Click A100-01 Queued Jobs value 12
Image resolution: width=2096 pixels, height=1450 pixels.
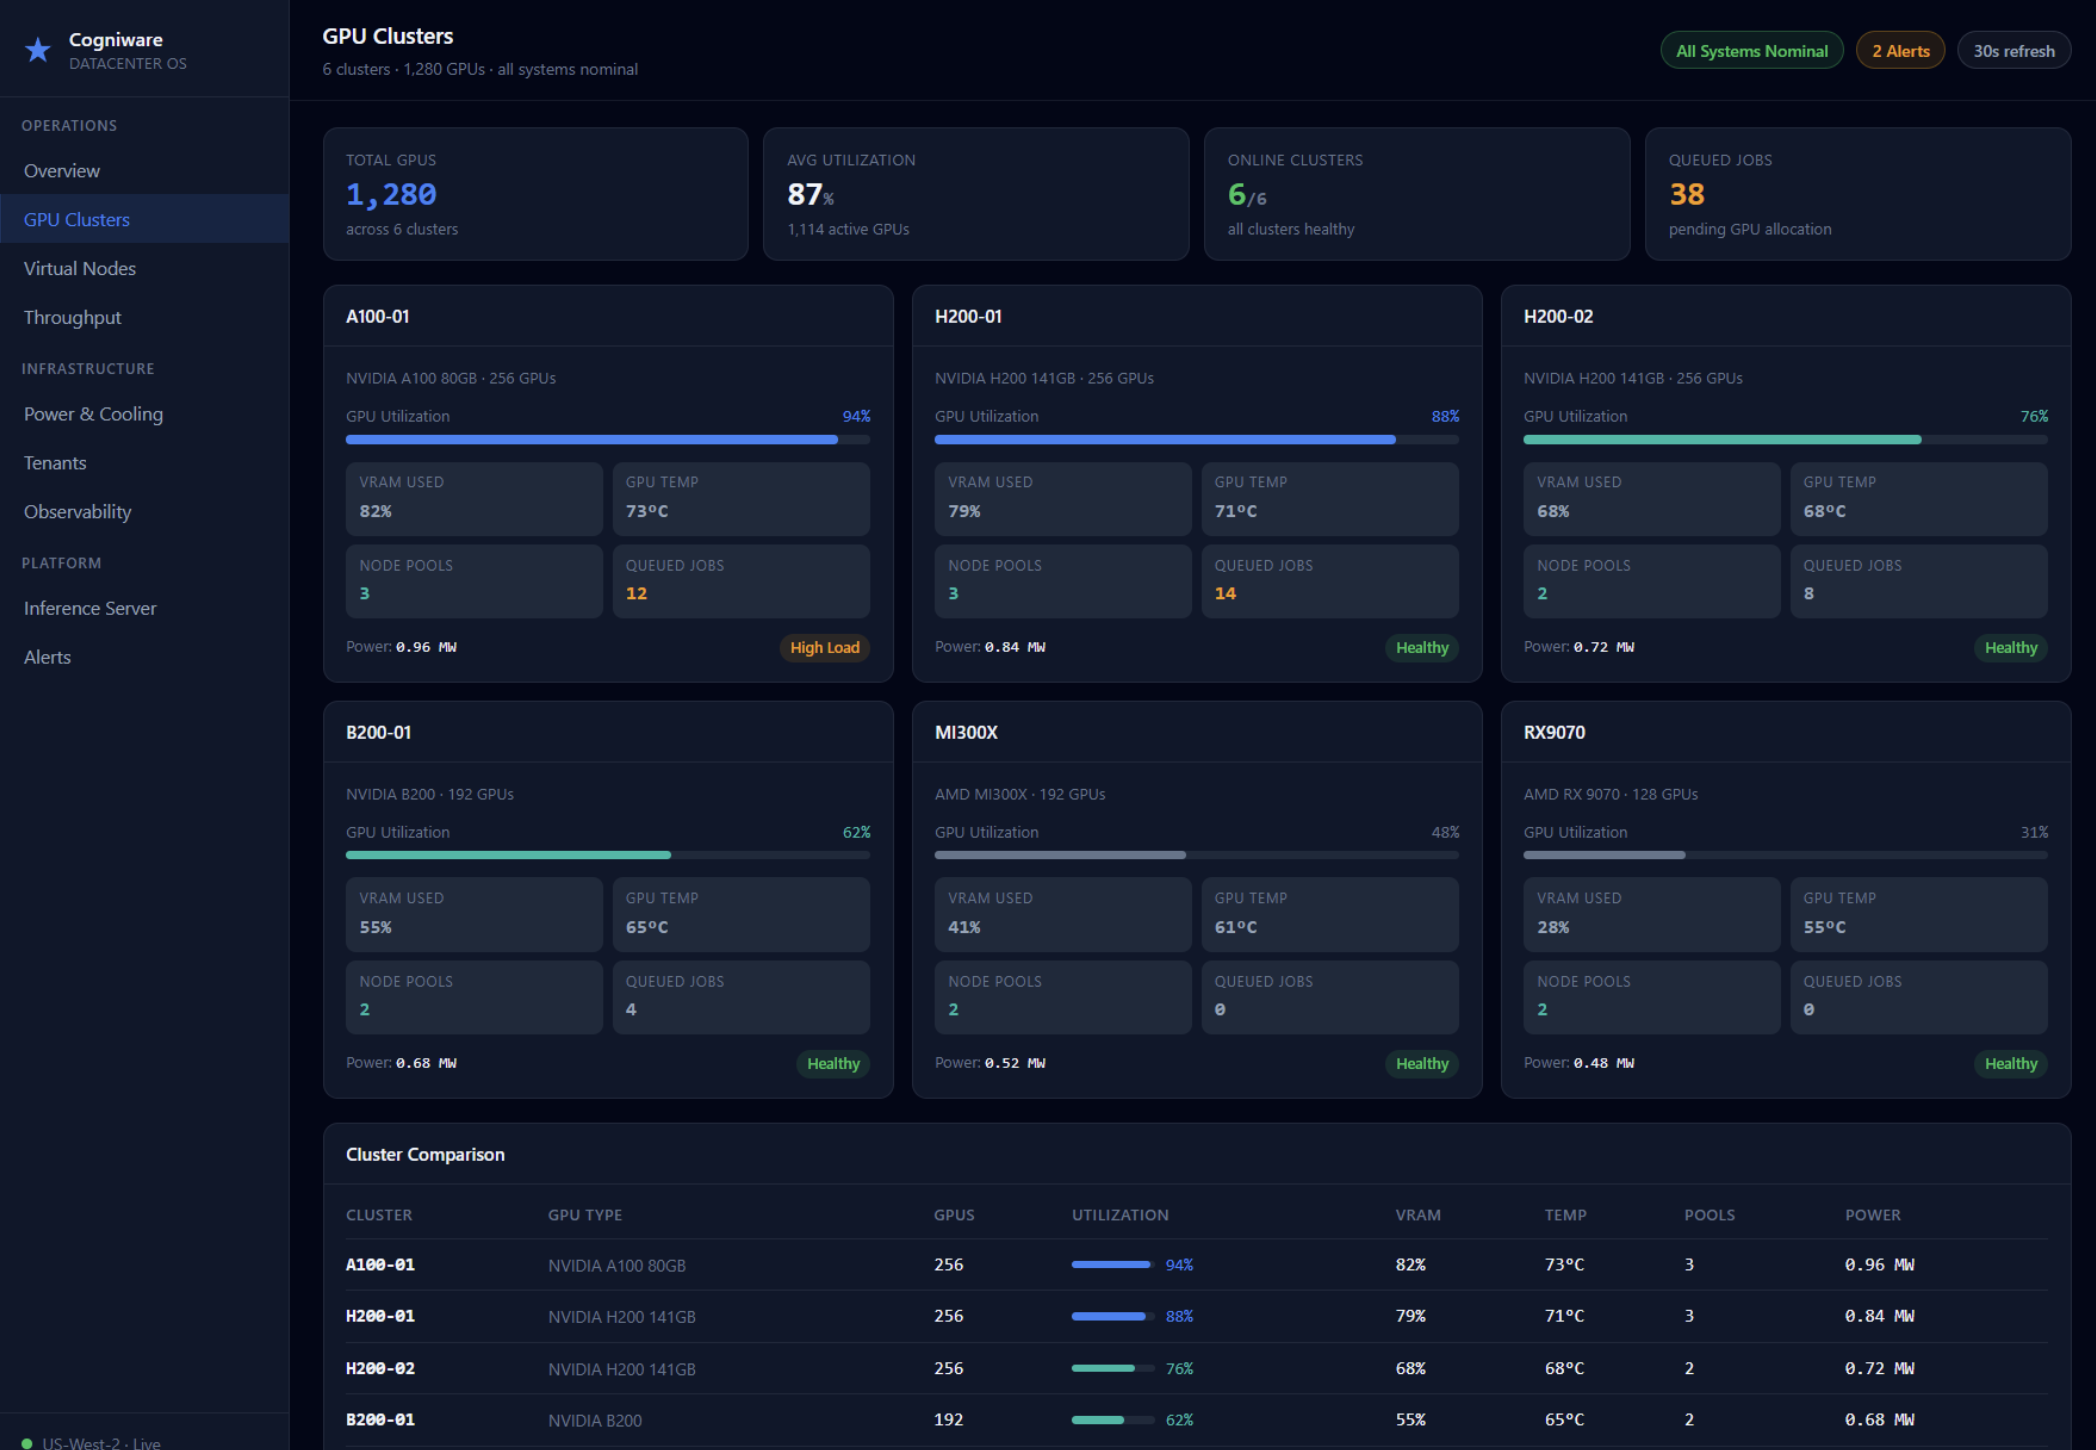[x=636, y=593]
